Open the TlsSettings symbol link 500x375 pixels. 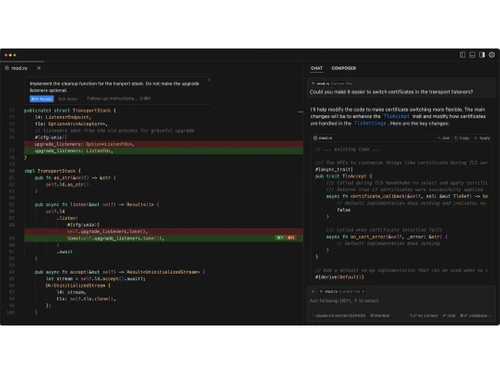coord(370,123)
